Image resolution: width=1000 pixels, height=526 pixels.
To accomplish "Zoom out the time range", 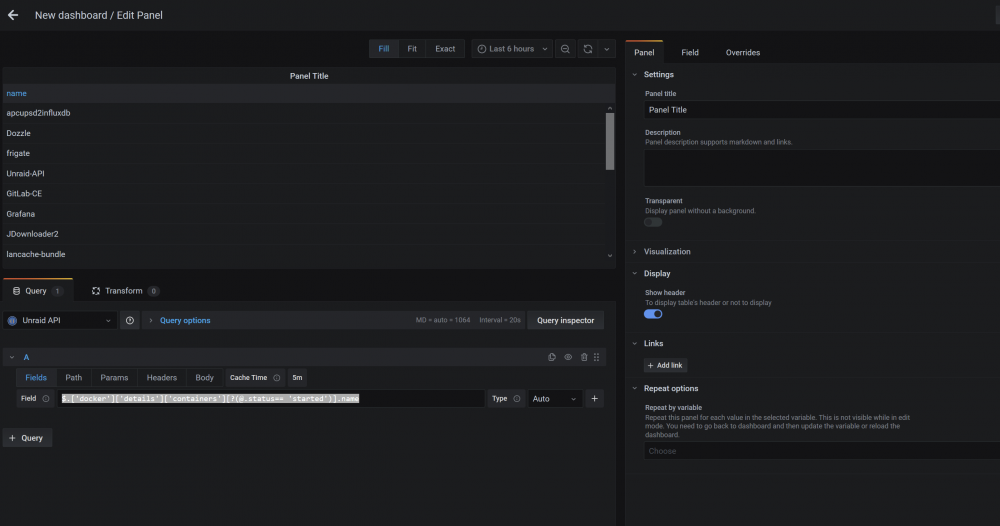I will pos(565,49).
